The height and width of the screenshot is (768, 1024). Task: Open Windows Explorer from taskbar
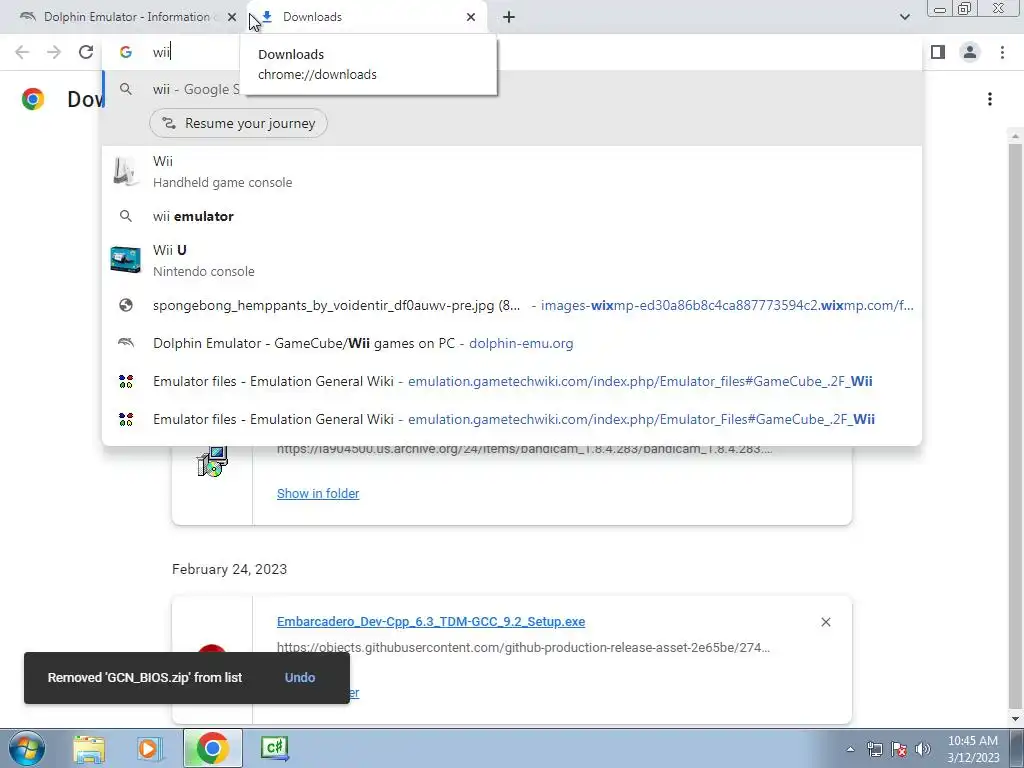(89, 748)
